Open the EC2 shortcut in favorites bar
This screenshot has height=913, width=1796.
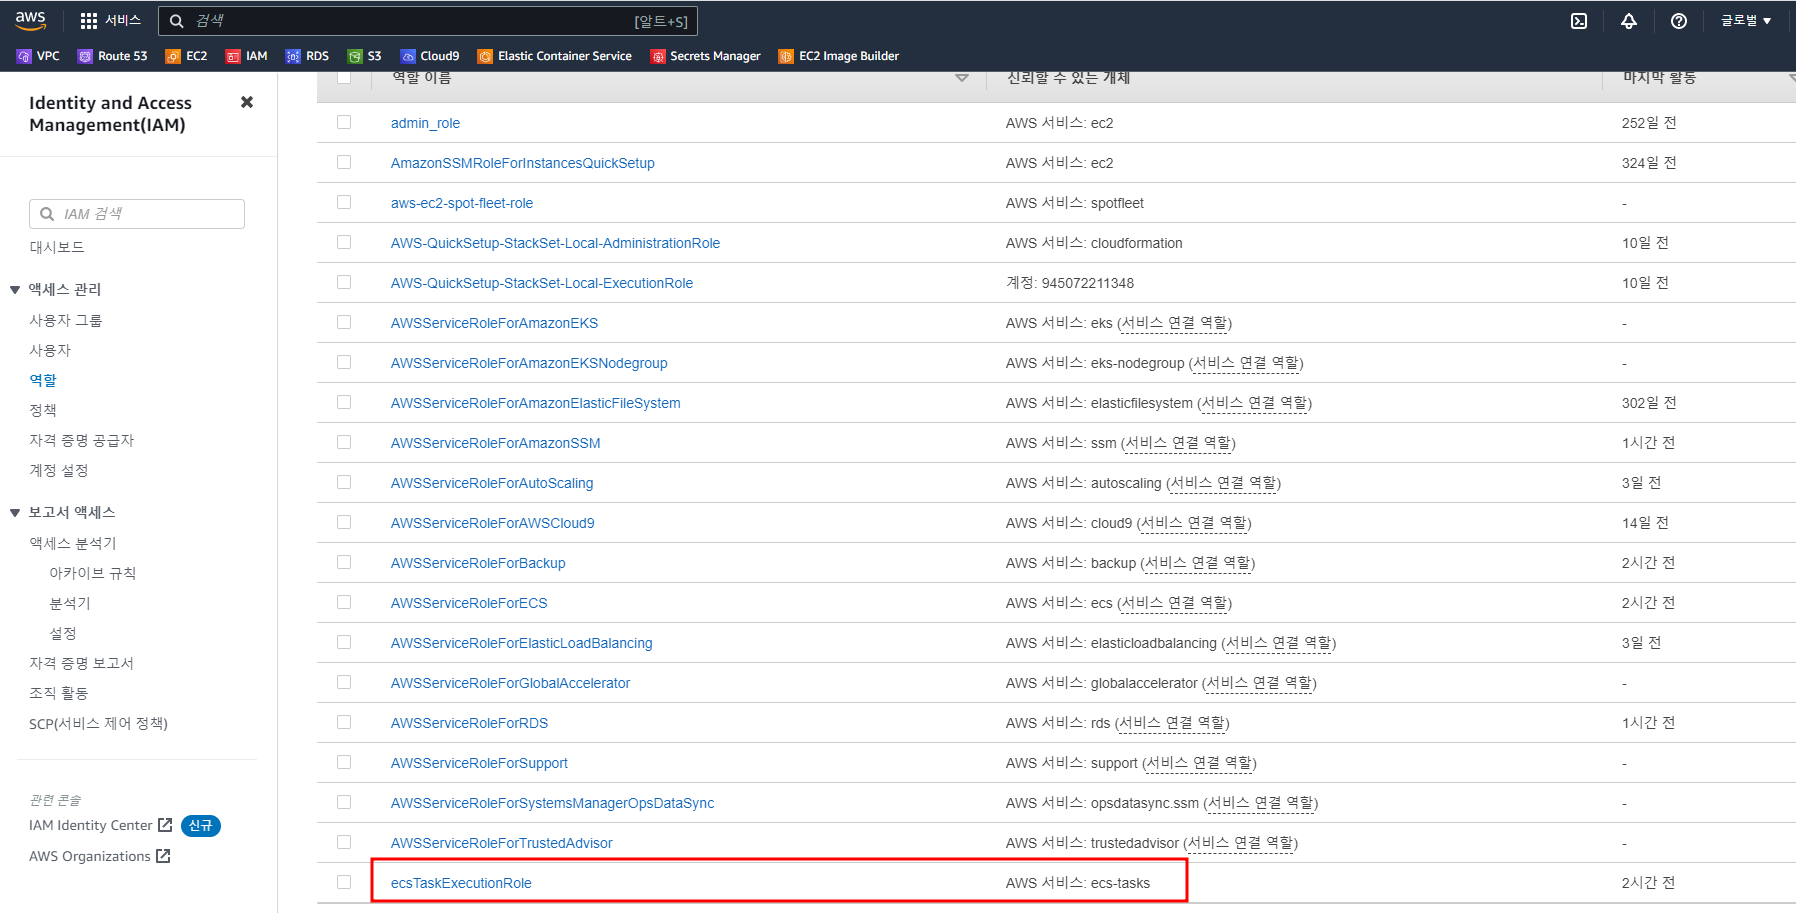(x=186, y=56)
